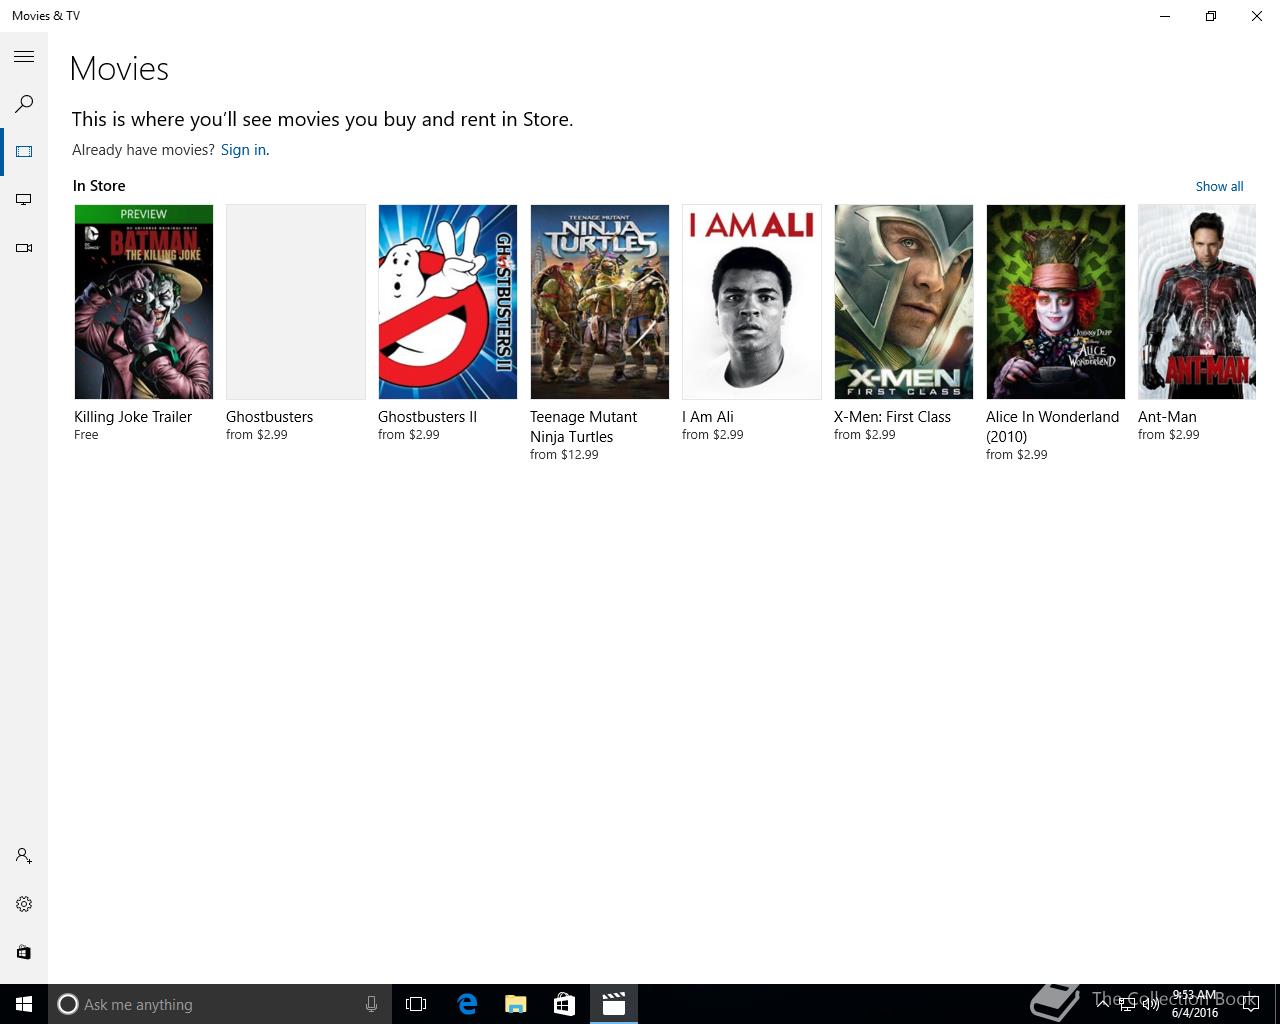Open Settings gear in the sidebar
1280x1024 pixels.
click(24, 904)
